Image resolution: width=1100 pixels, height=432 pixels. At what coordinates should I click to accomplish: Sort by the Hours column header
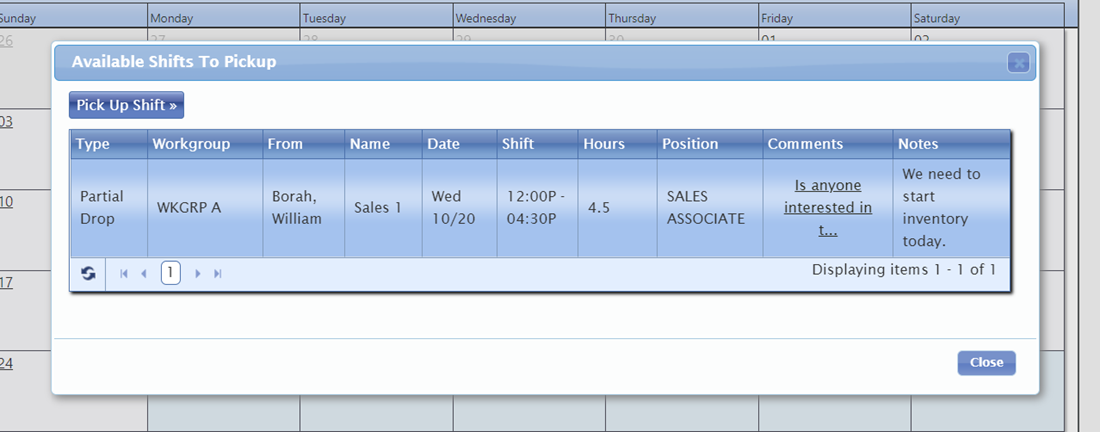coord(604,144)
